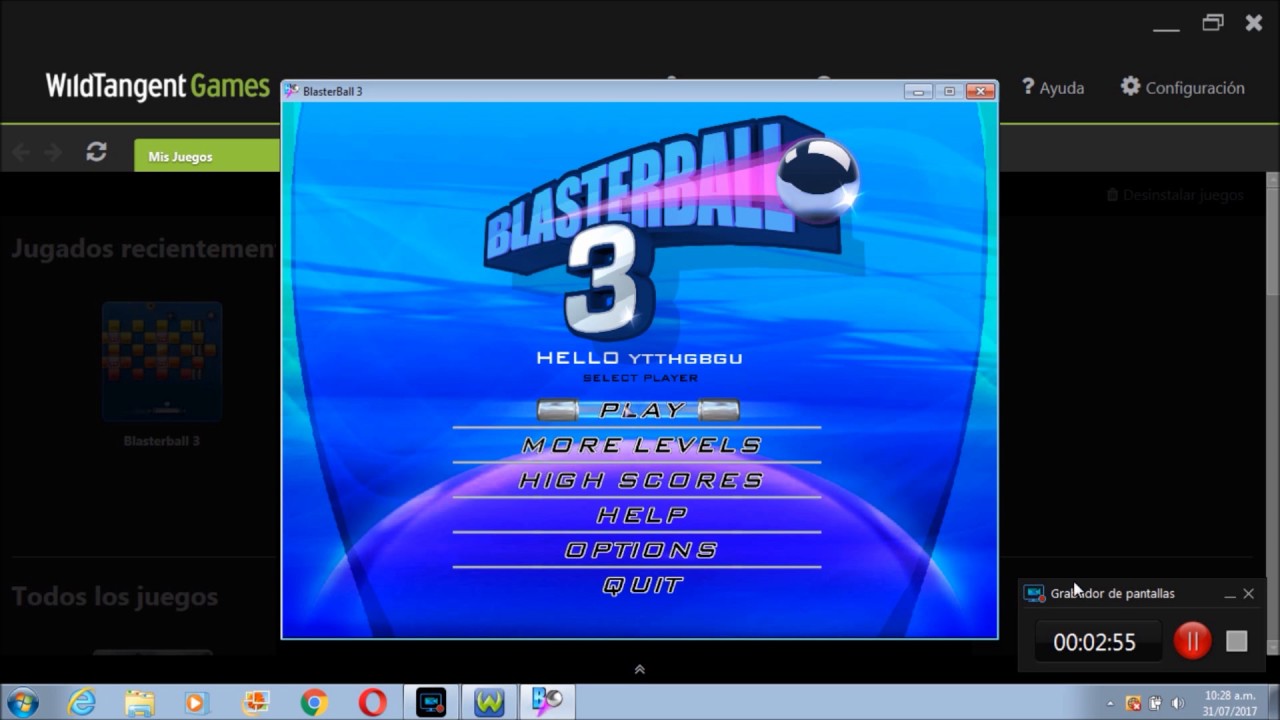Click the orange taskbar icon beside Media Player

[255, 702]
